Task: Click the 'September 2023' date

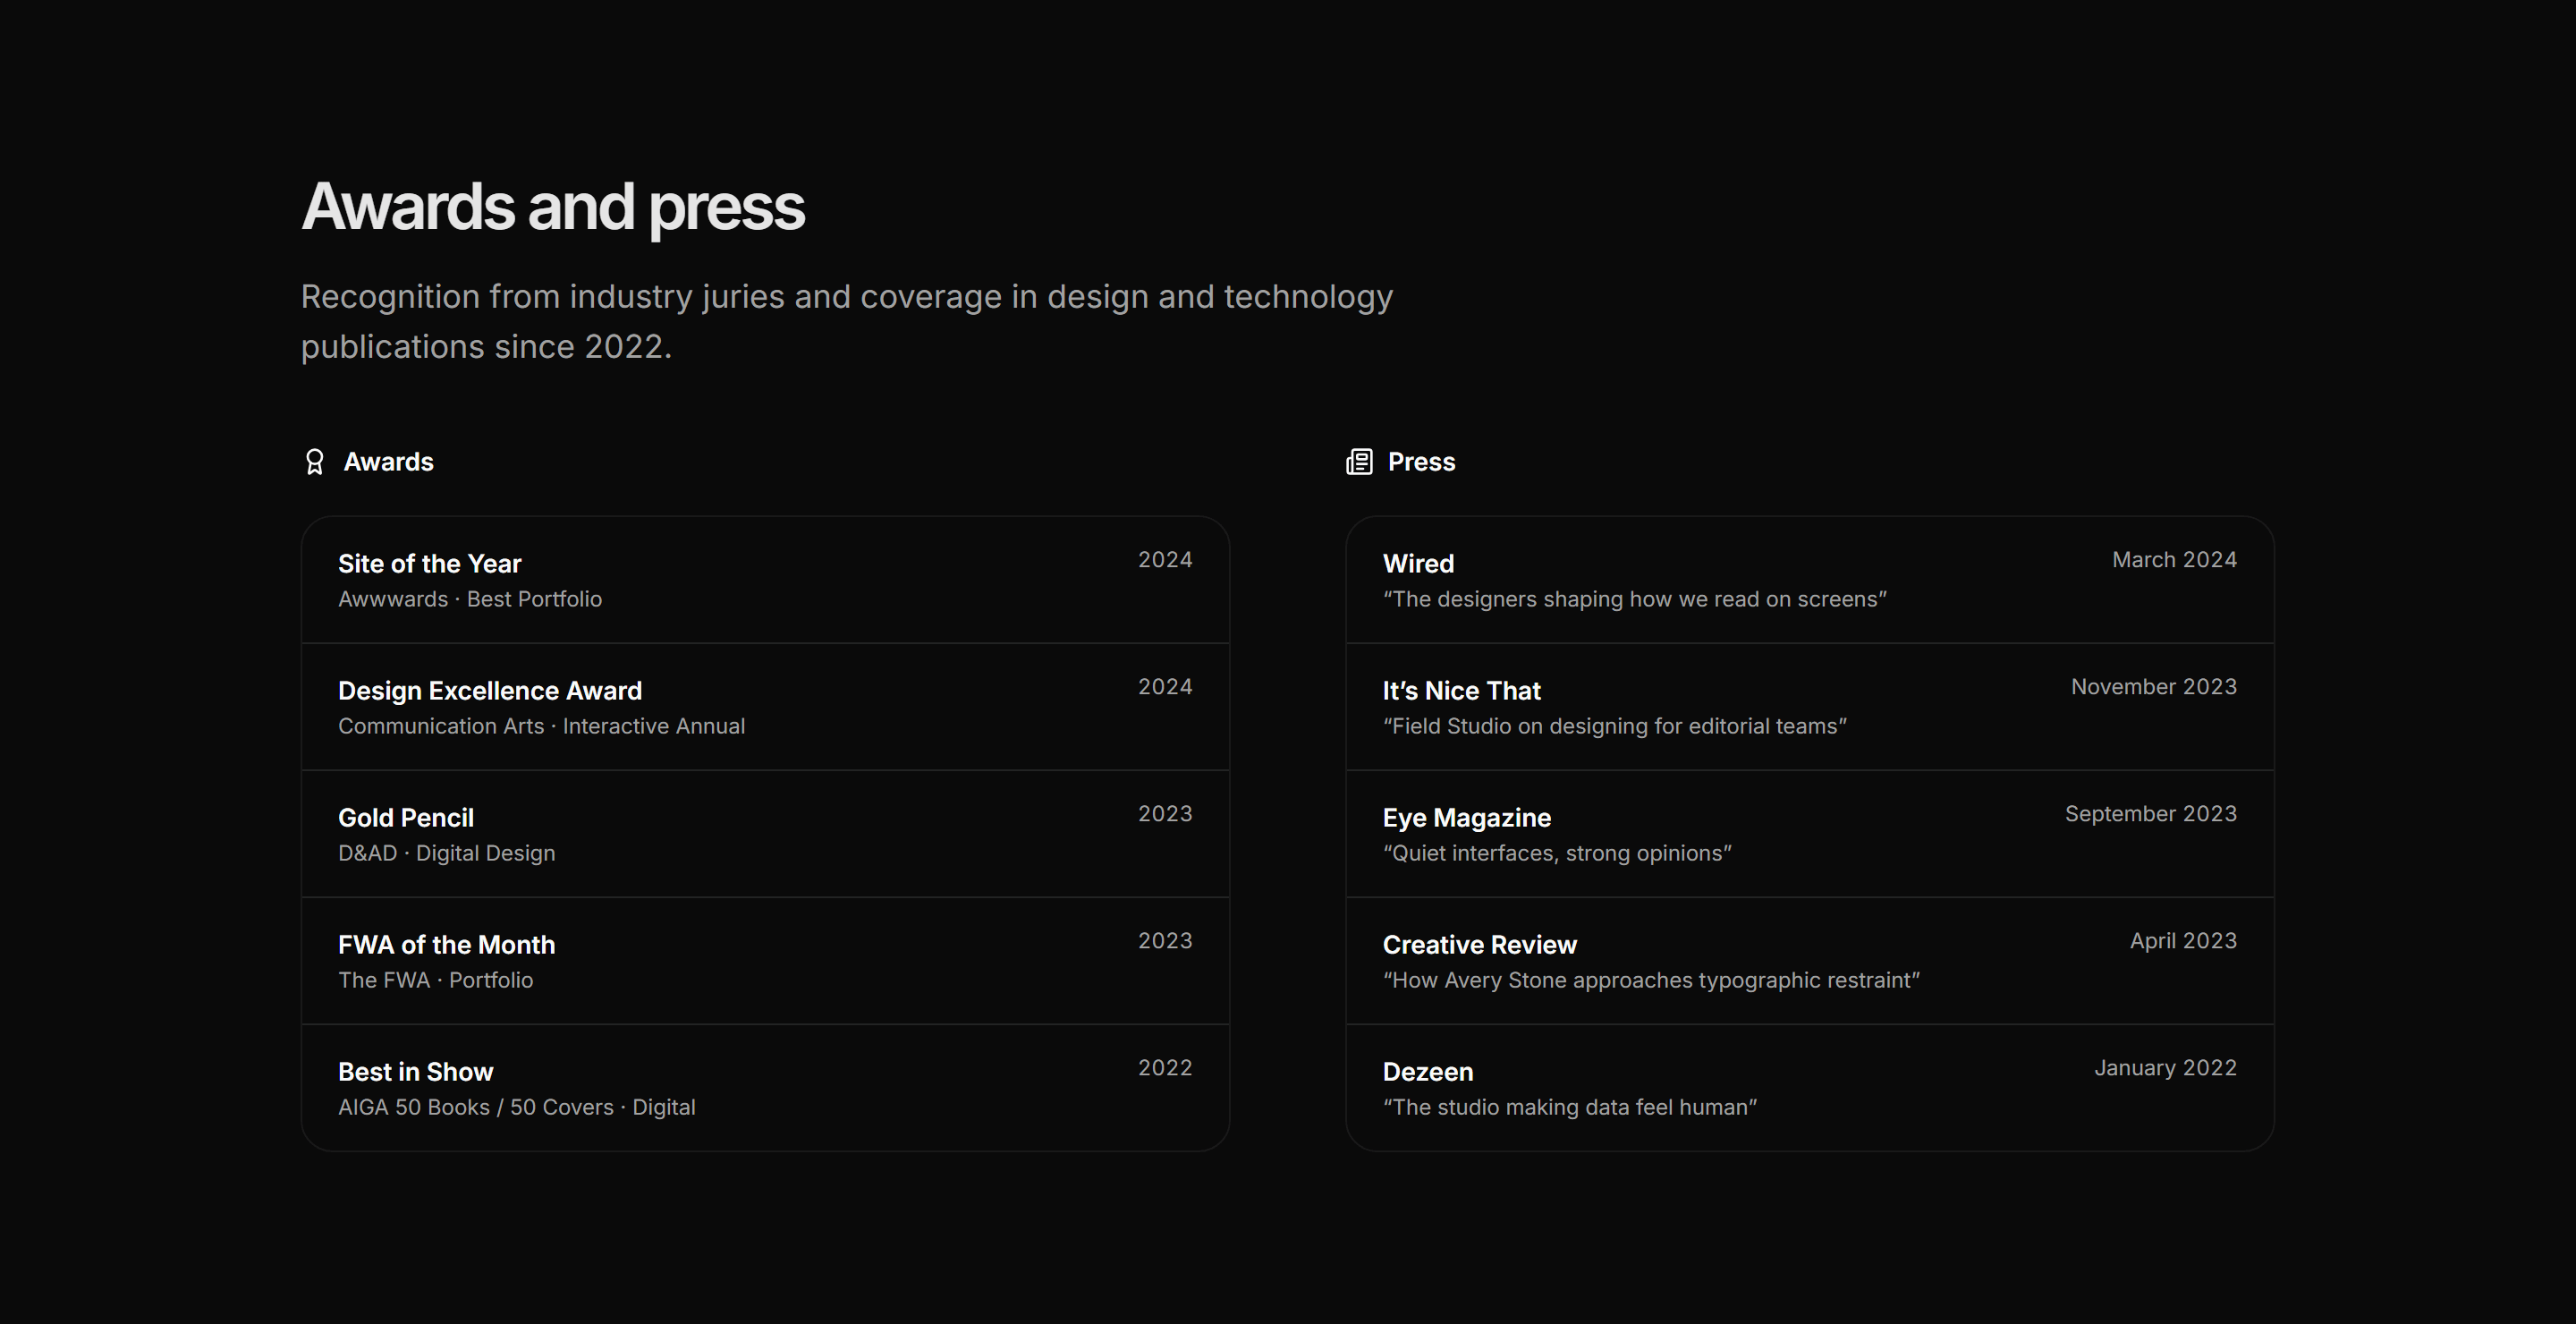Action: (x=2151, y=814)
